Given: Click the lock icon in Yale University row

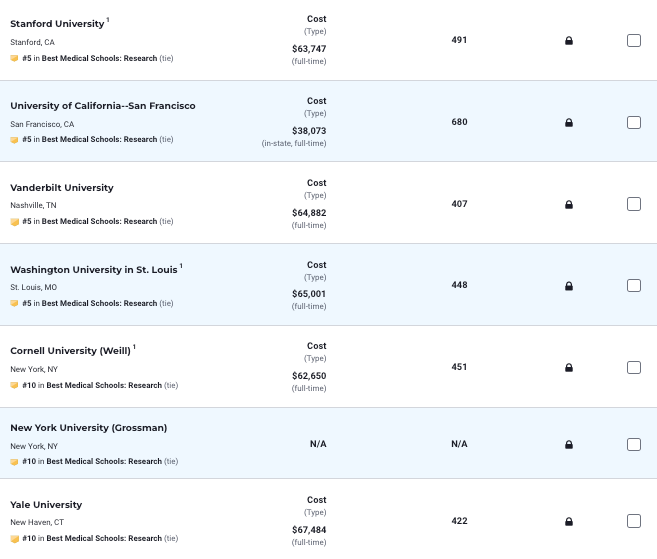Looking at the screenshot, I should (569, 522).
